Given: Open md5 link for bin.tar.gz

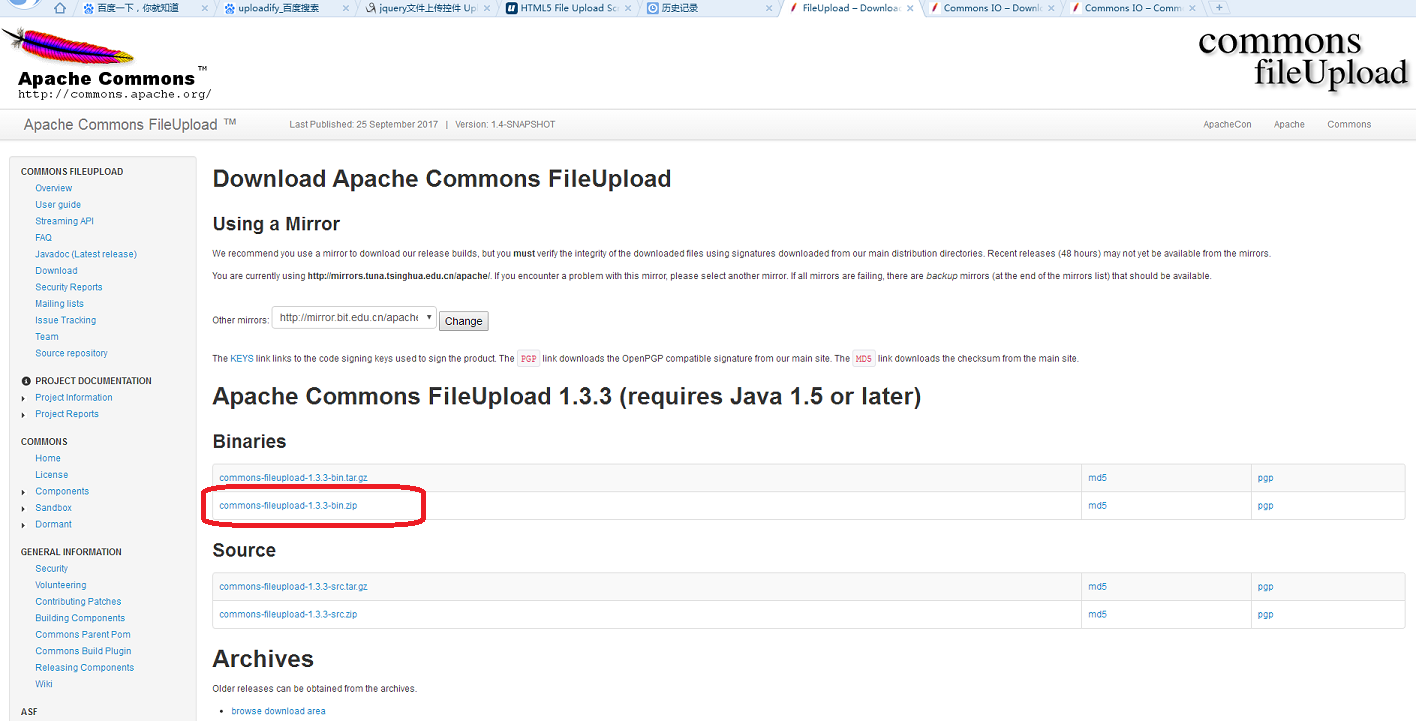Looking at the screenshot, I should click(1097, 478).
